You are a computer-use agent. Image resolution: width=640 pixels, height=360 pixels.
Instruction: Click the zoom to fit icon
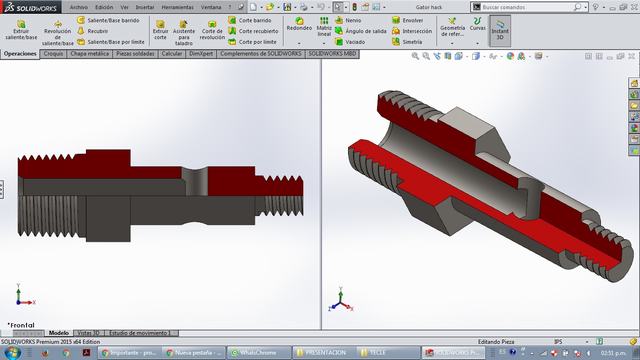(x=415, y=56)
